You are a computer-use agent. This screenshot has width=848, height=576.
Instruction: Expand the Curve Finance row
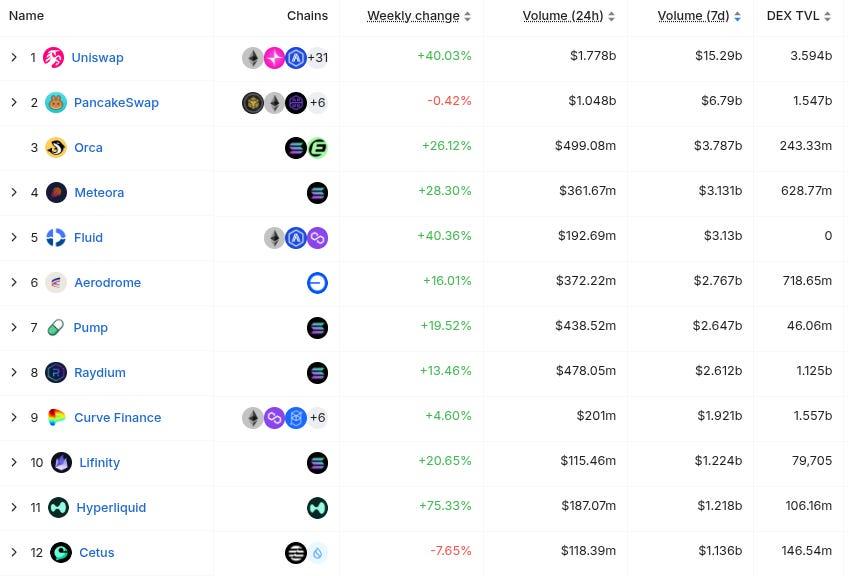pyautogui.click(x=14, y=417)
